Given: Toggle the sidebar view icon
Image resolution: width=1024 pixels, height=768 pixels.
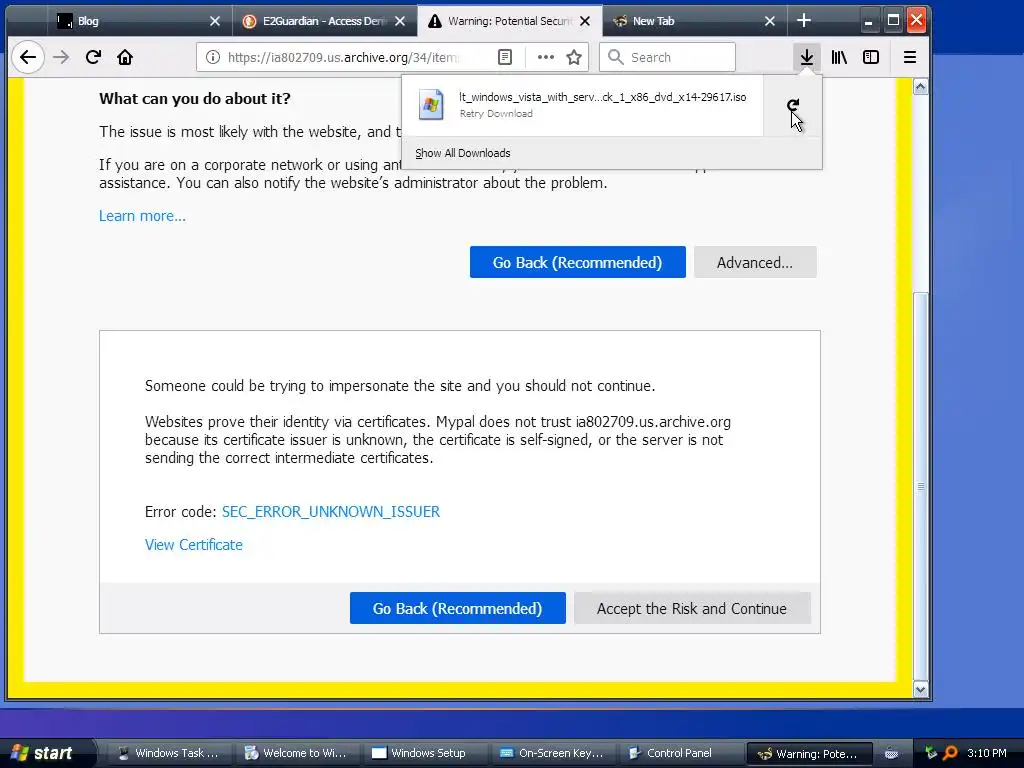Looking at the screenshot, I should pyautogui.click(x=871, y=57).
